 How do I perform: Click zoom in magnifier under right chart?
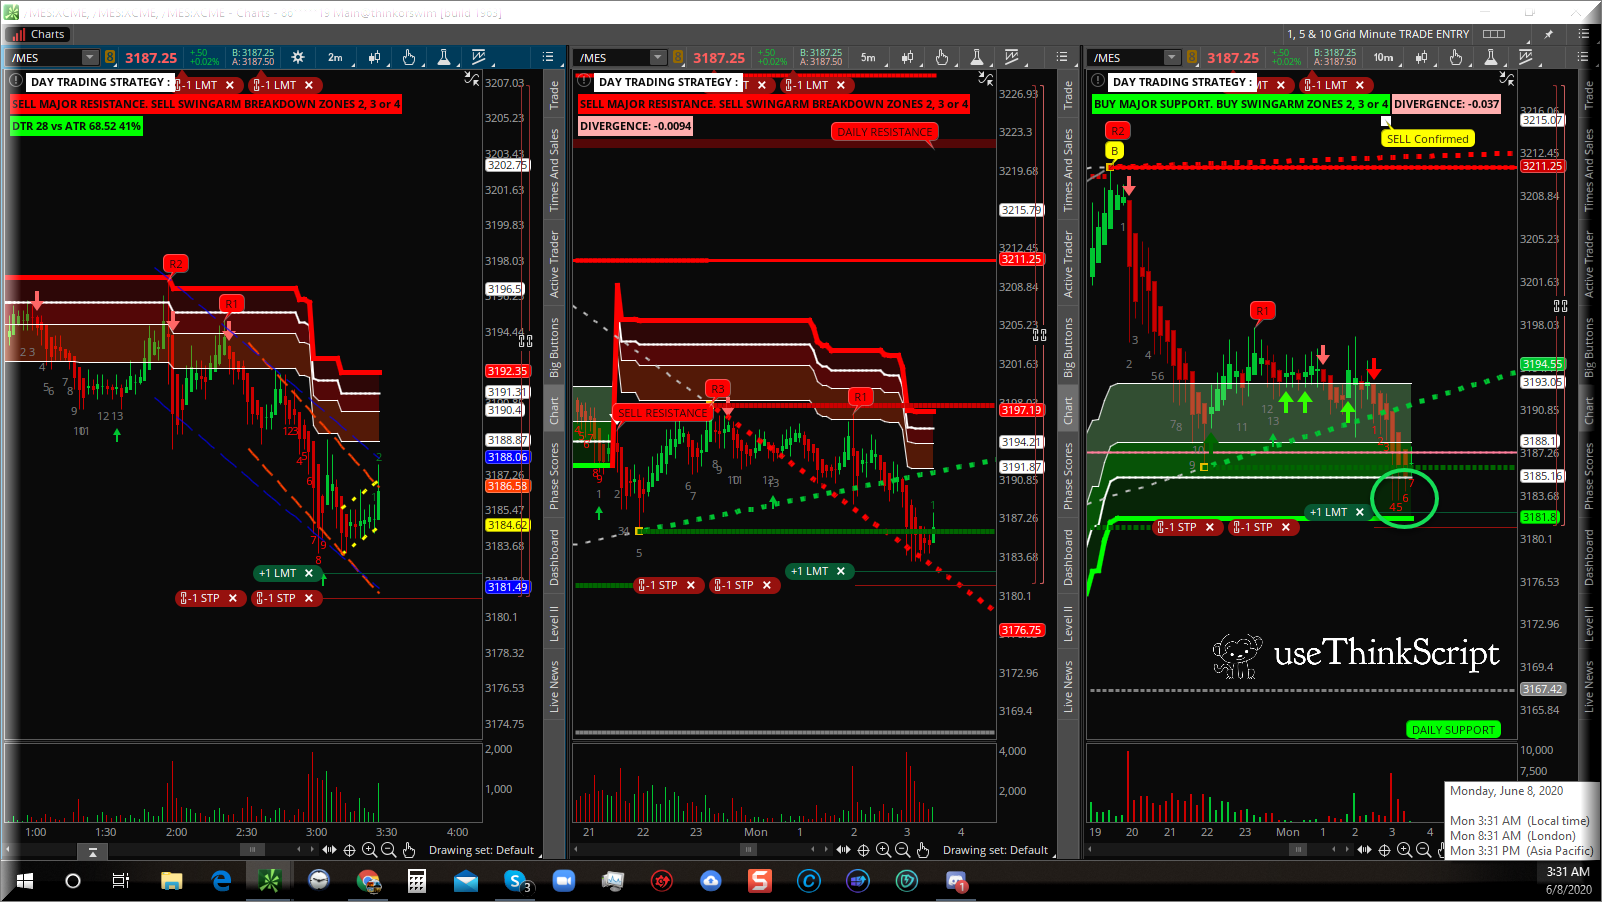click(x=1404, y=850)
